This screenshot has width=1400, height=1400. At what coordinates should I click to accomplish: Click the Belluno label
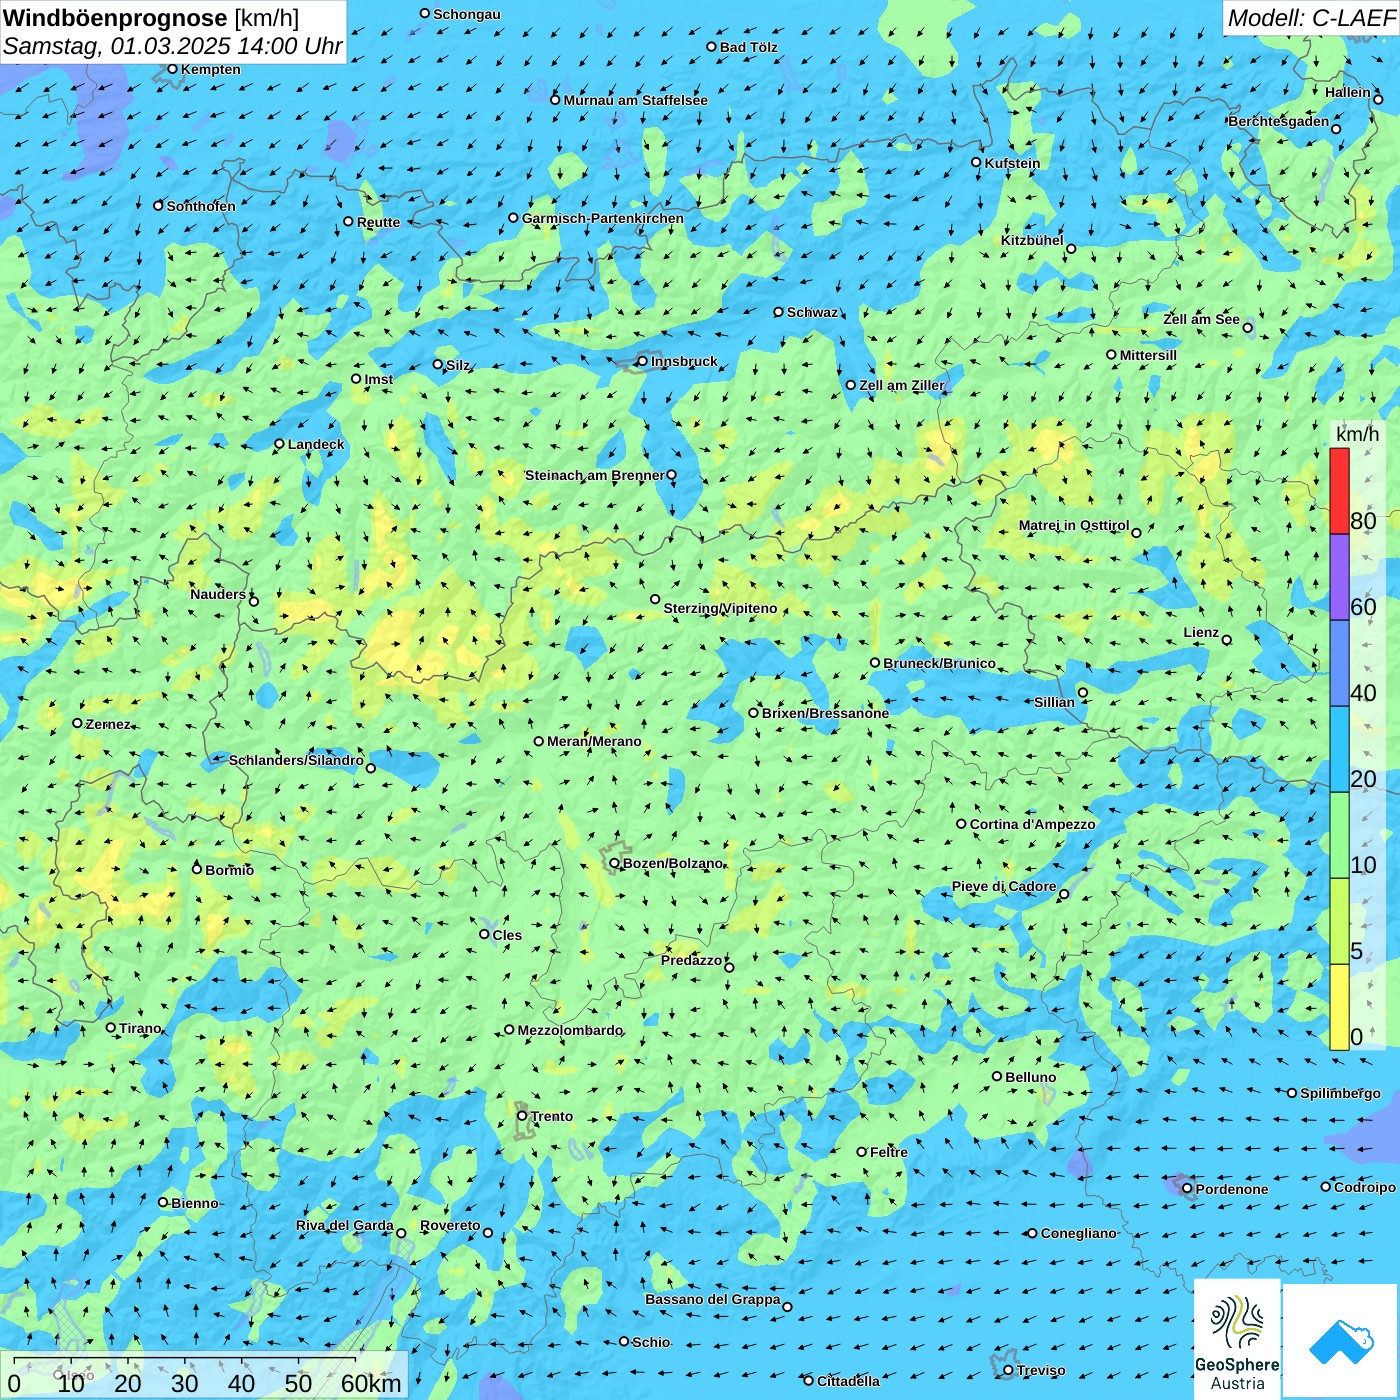[1031, 1077]
